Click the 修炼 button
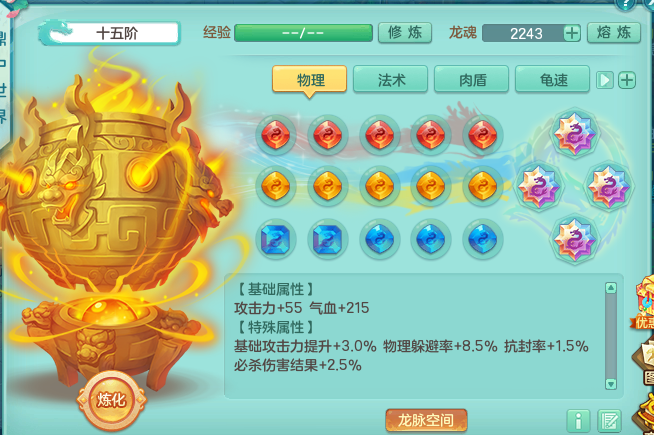654x435 pixels. (x=405, y=33)
